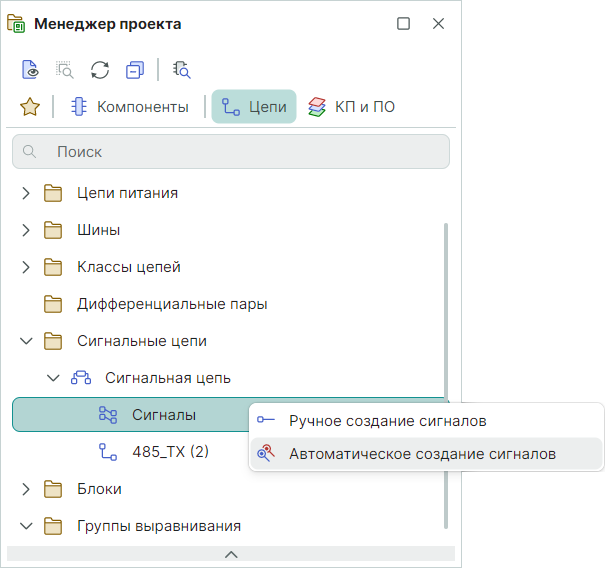
Task: Switch to the Цепи tab
Action: tap(254, 107)
